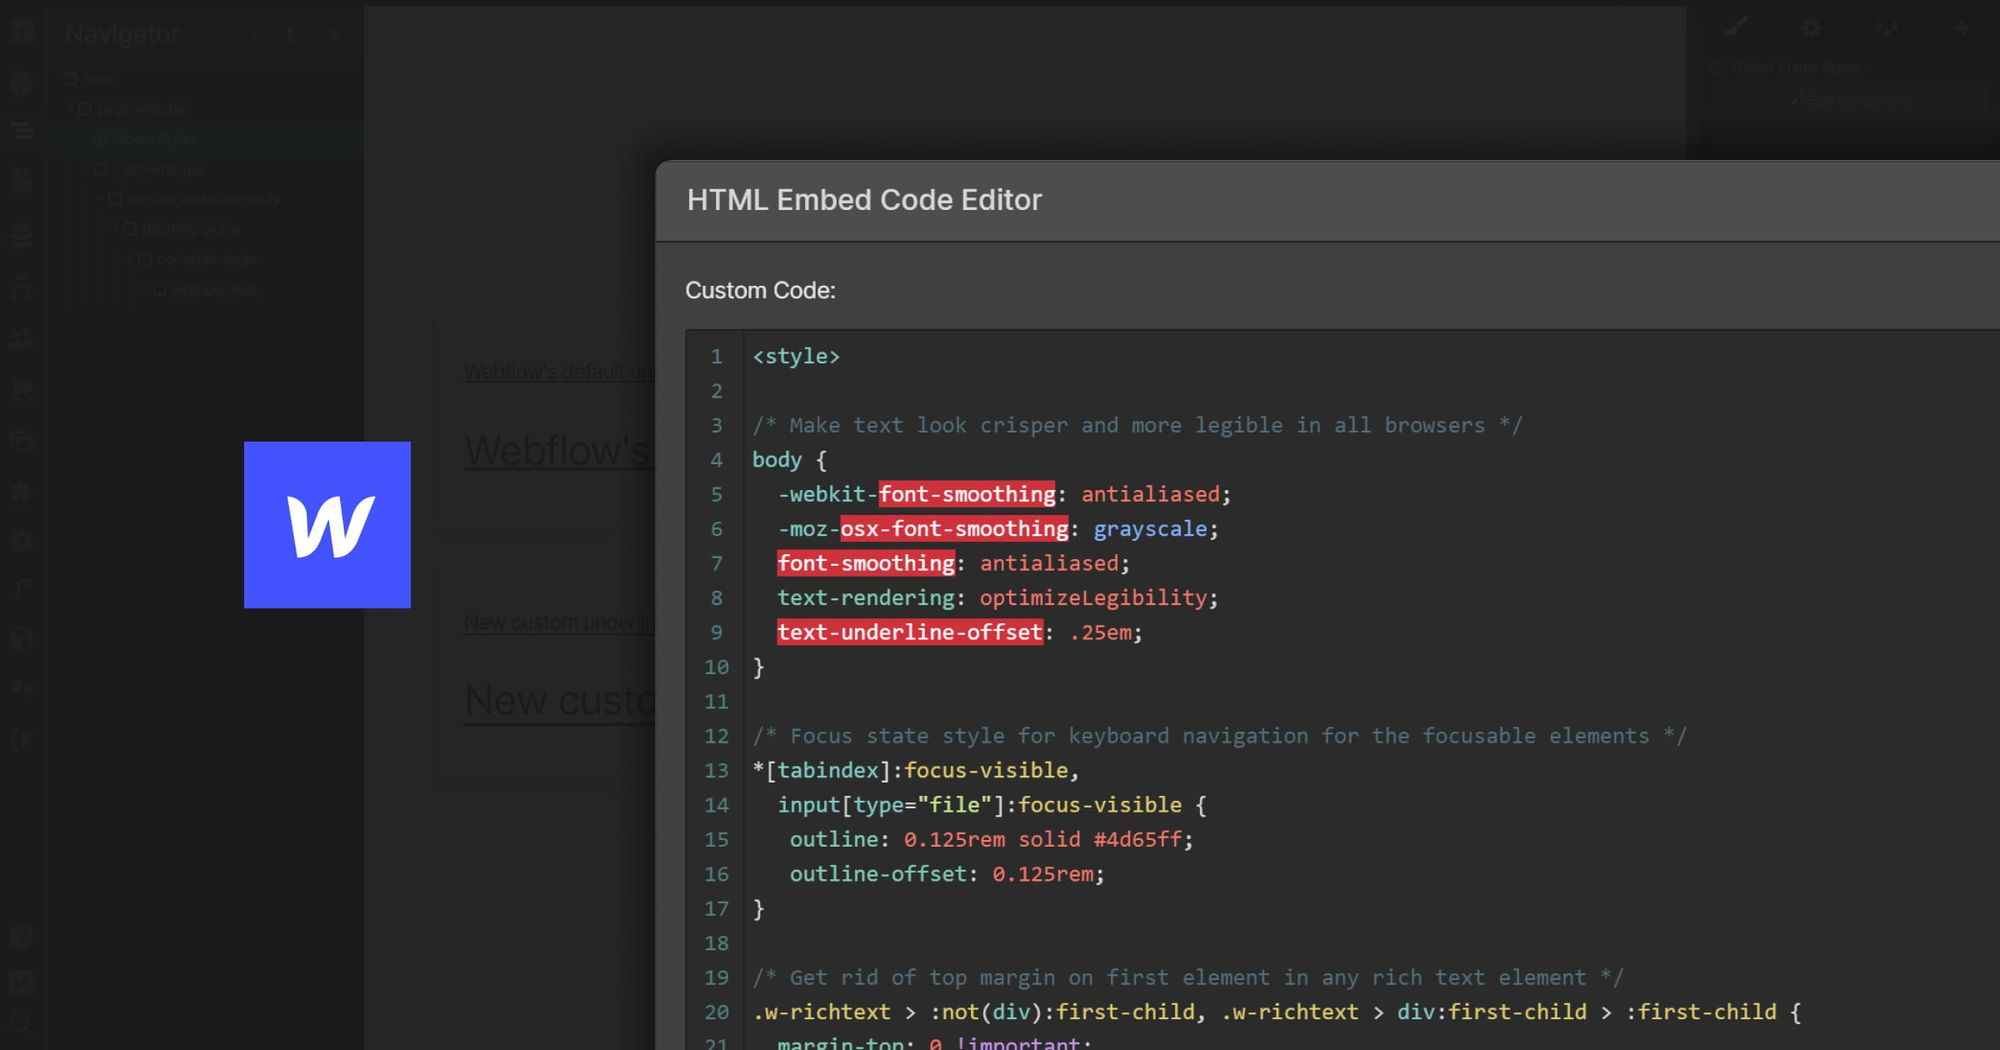Screen dimensions: 2000x1050
Task: Open the Apps icon in sidebar
Action: pyautogui.click(x=22, y=490)
